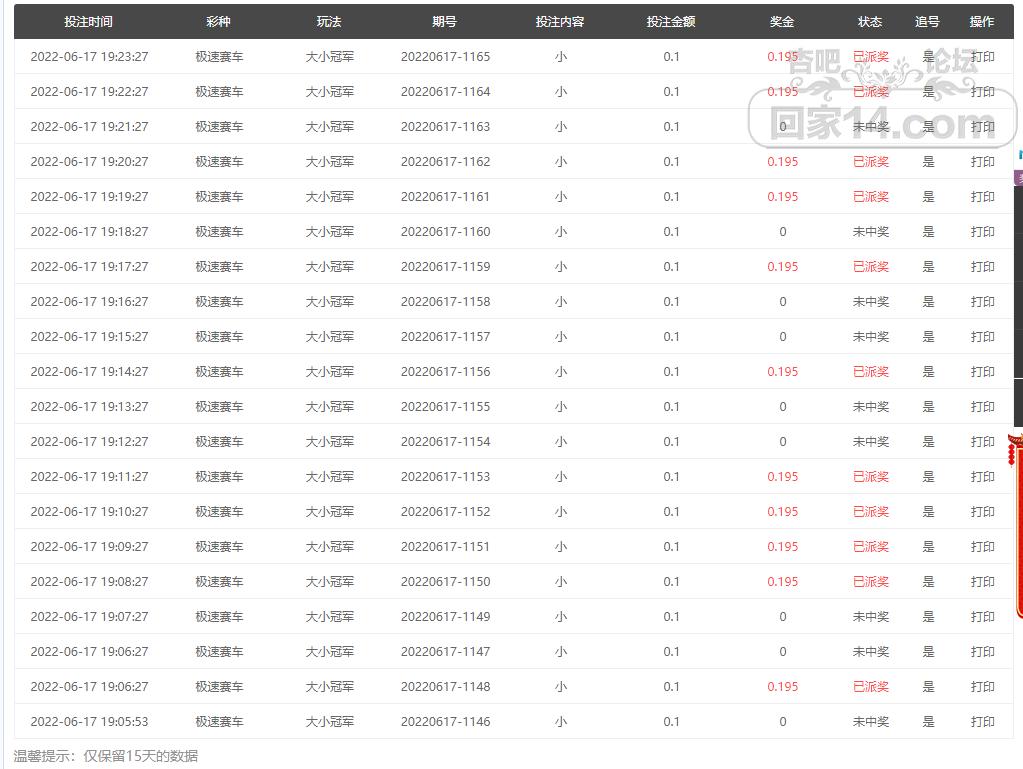The height and width of the screenshot is (769, 1023).
Task: Click 打印 for period 20220617-1150
Action: pyautogui.click(x=982, y=582)
